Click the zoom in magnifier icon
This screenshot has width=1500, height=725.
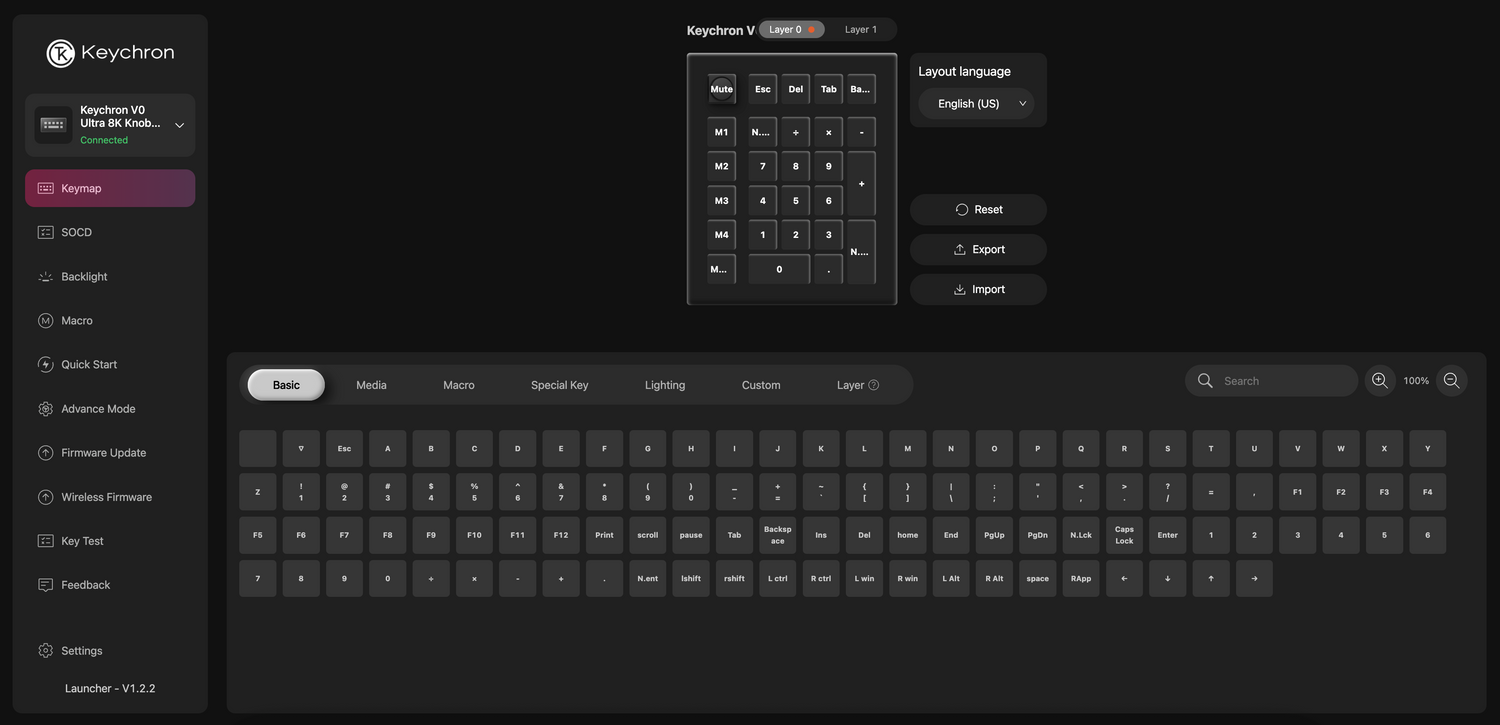[x=1380, y=380]
